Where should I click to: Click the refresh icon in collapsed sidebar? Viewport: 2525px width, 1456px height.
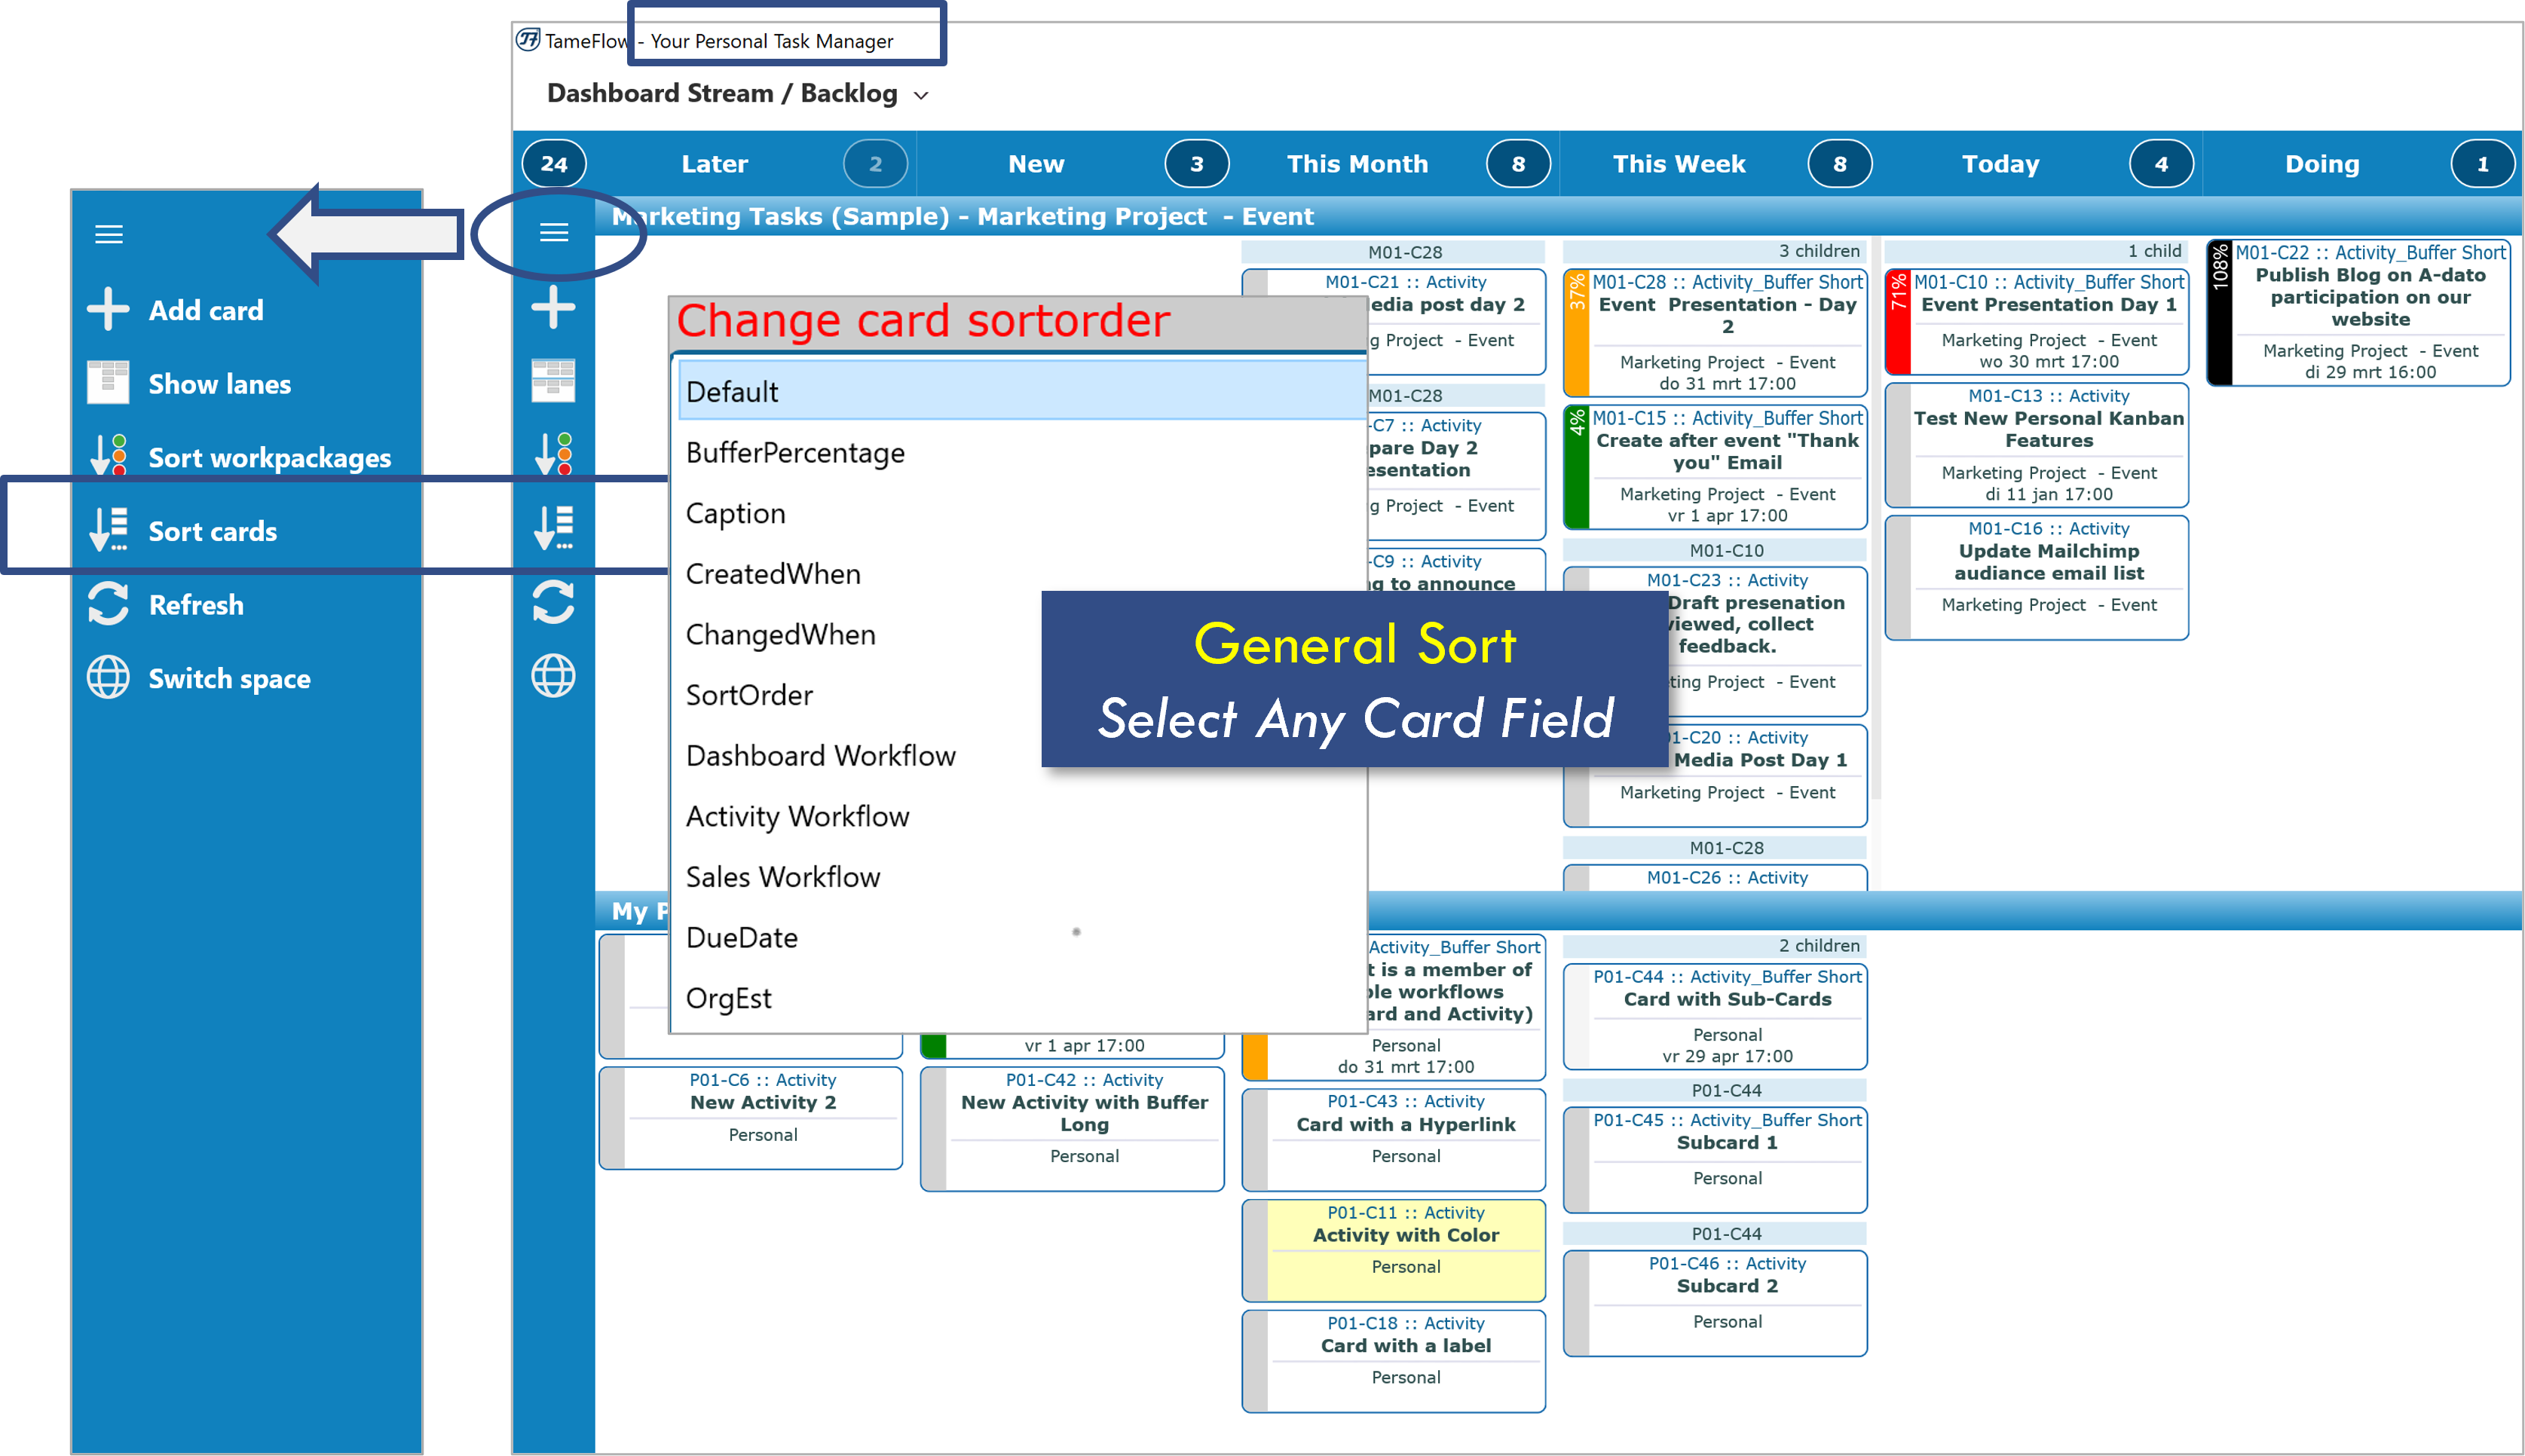click(x=553, y=602)
